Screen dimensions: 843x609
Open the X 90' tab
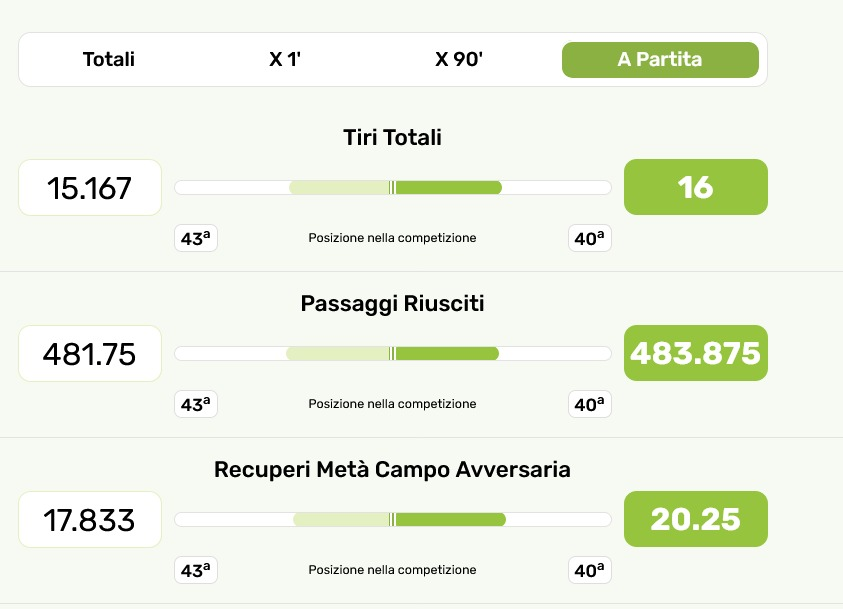[x=459, y=59]
